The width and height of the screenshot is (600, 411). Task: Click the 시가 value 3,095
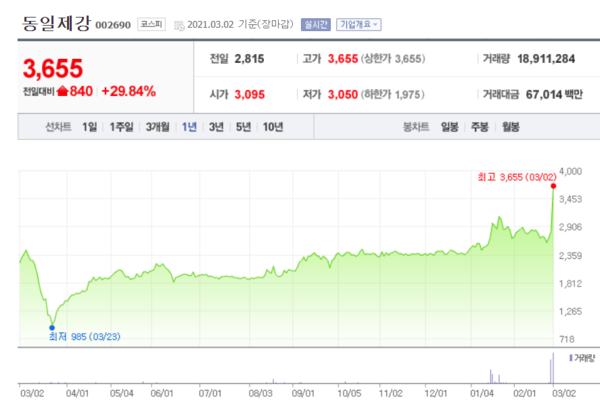(x=249, y=95)
